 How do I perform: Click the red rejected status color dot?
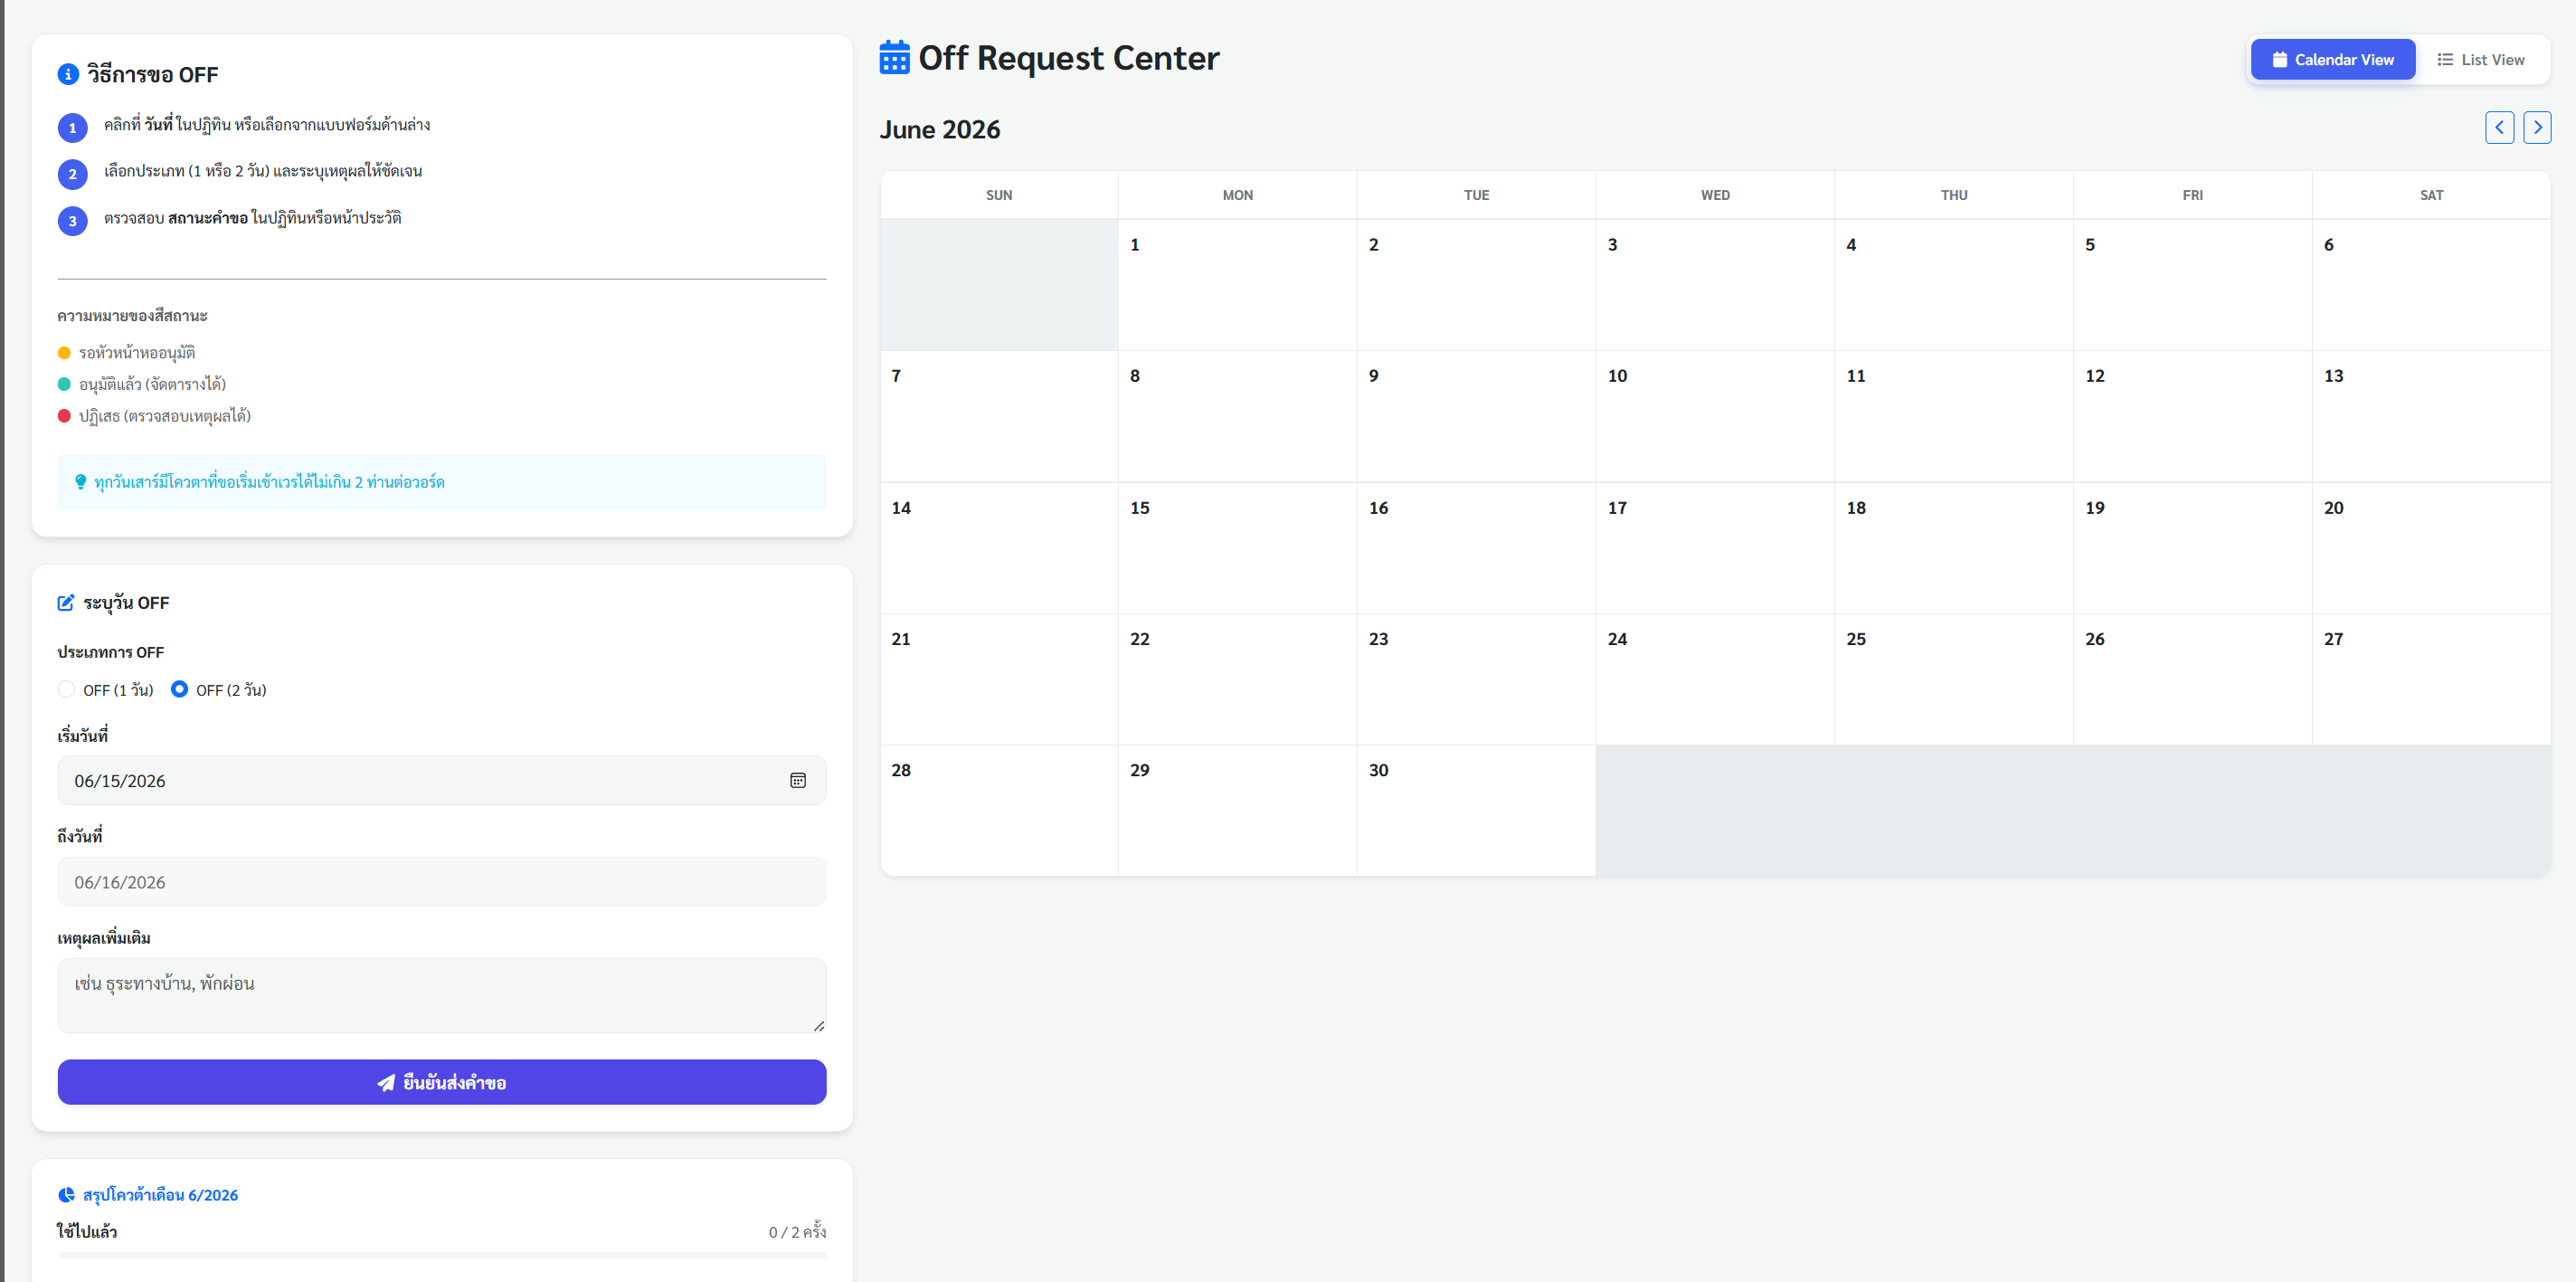64,416
